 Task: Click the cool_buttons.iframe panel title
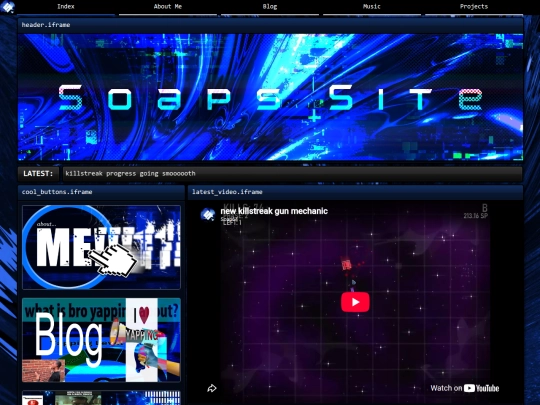(x=57, y=192)
